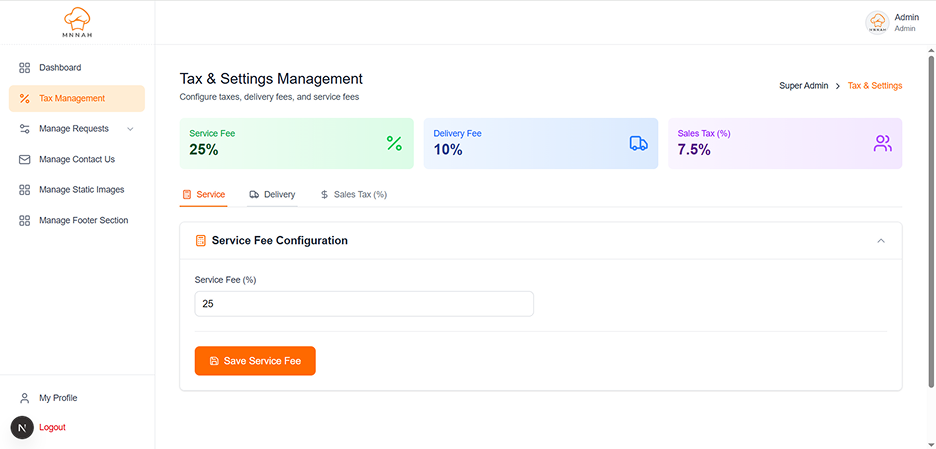This screenshot has height=449, width=936.
Task: Focus the Service Fee (%) input field
Action: 364,303
